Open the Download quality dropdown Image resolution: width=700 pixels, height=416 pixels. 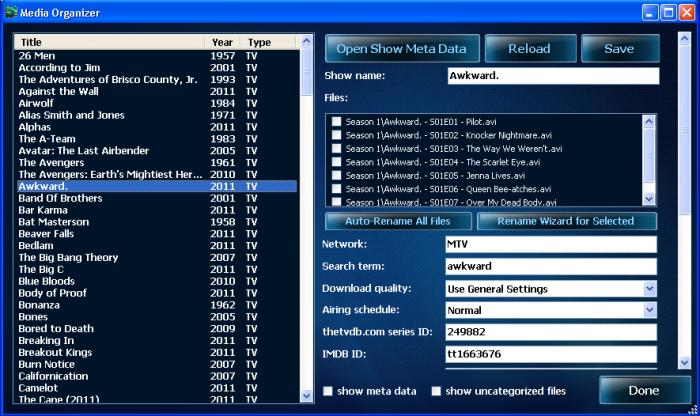pyautogui.click(x=650, y=289)
